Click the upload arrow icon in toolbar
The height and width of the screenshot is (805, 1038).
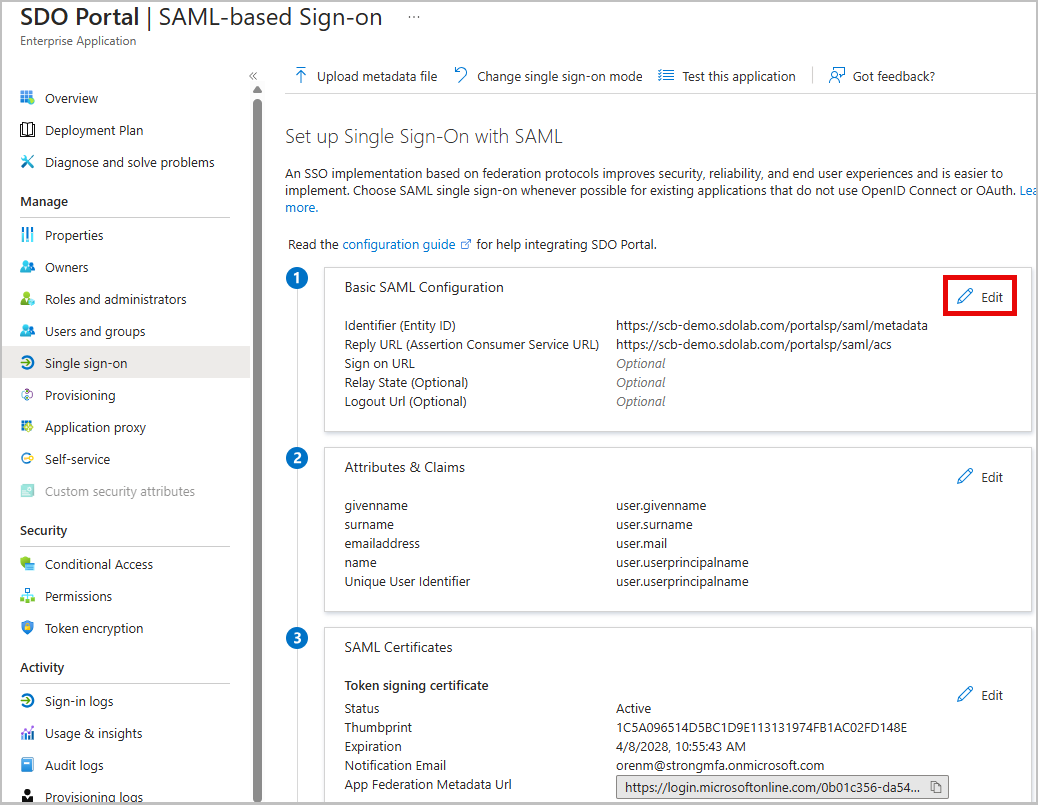pyautogui.click(x=301, y=75)
